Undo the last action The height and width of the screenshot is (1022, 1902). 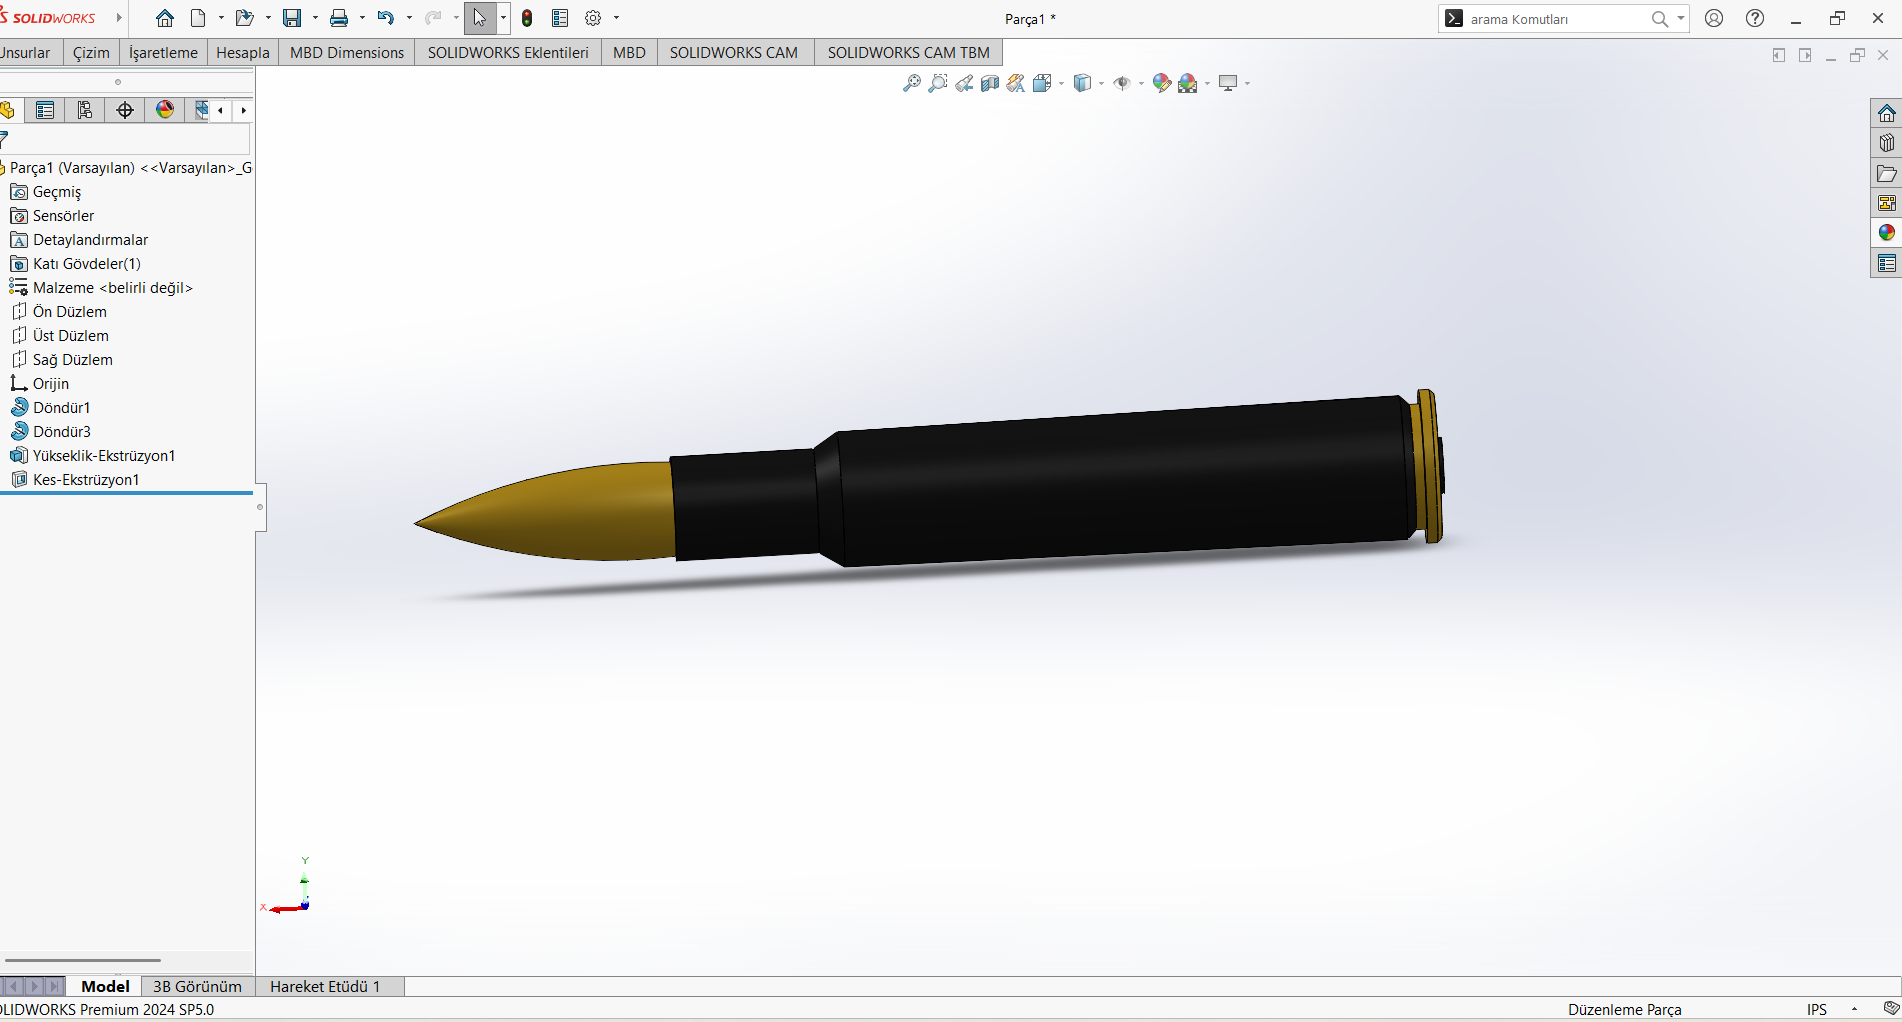(x=386, y=18)
